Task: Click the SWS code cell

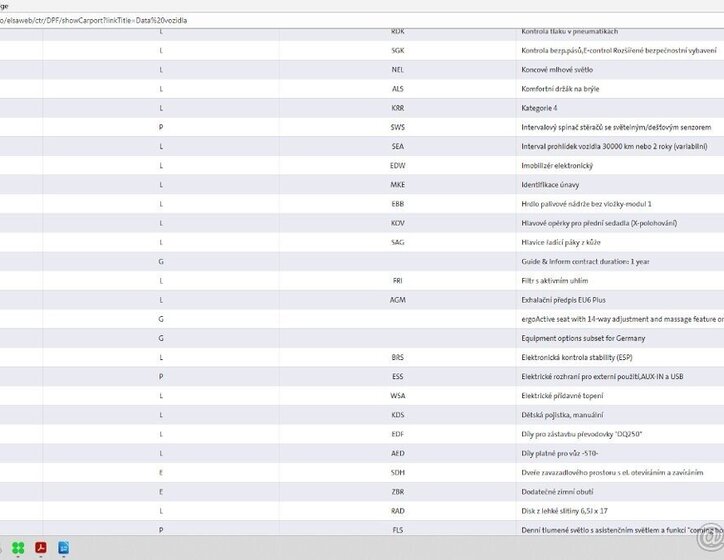Action: [398, 127]
